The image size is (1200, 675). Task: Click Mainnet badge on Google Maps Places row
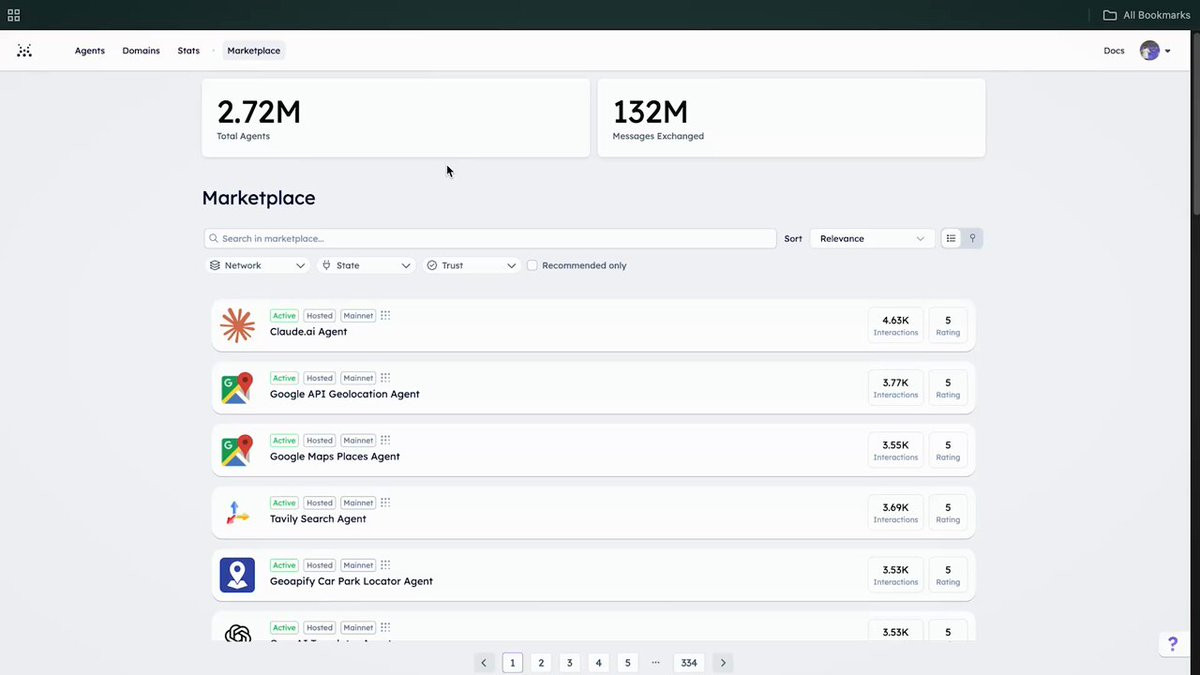click(358, 441)
